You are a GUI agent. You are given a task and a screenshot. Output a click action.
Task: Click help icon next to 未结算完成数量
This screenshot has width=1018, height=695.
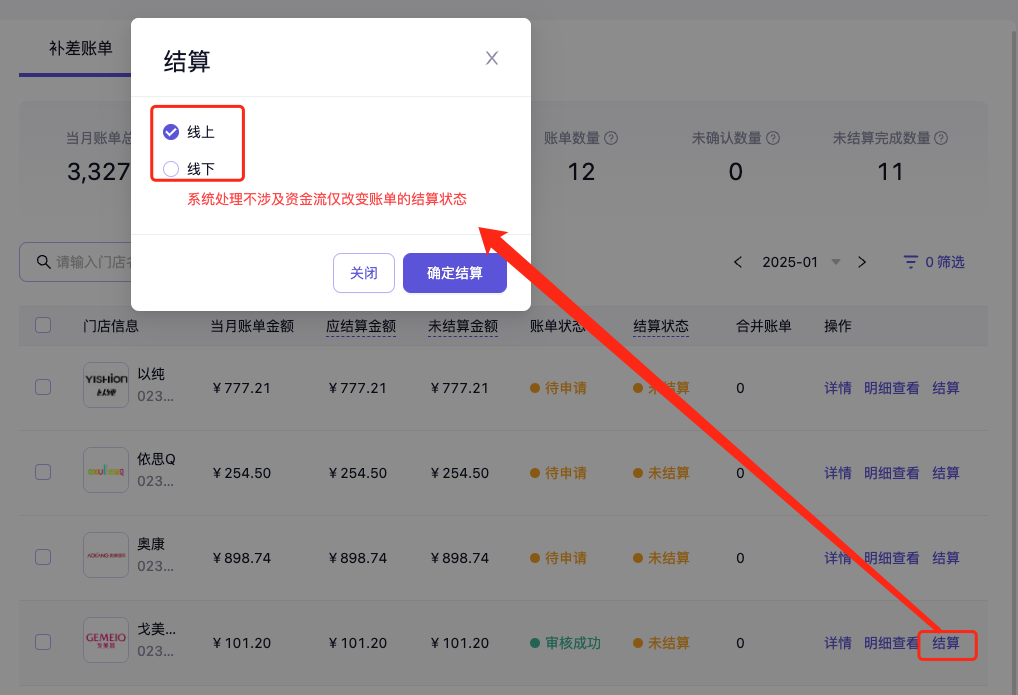coord(941,139)
